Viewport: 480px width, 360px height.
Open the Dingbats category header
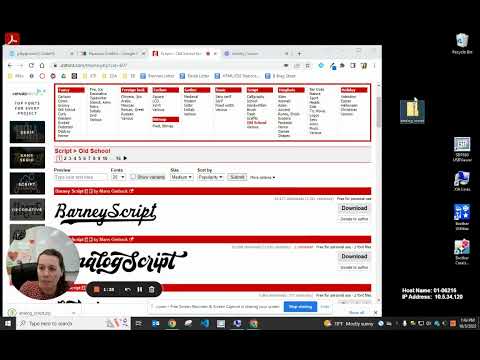pyautogui.click(x=291, y=90)
